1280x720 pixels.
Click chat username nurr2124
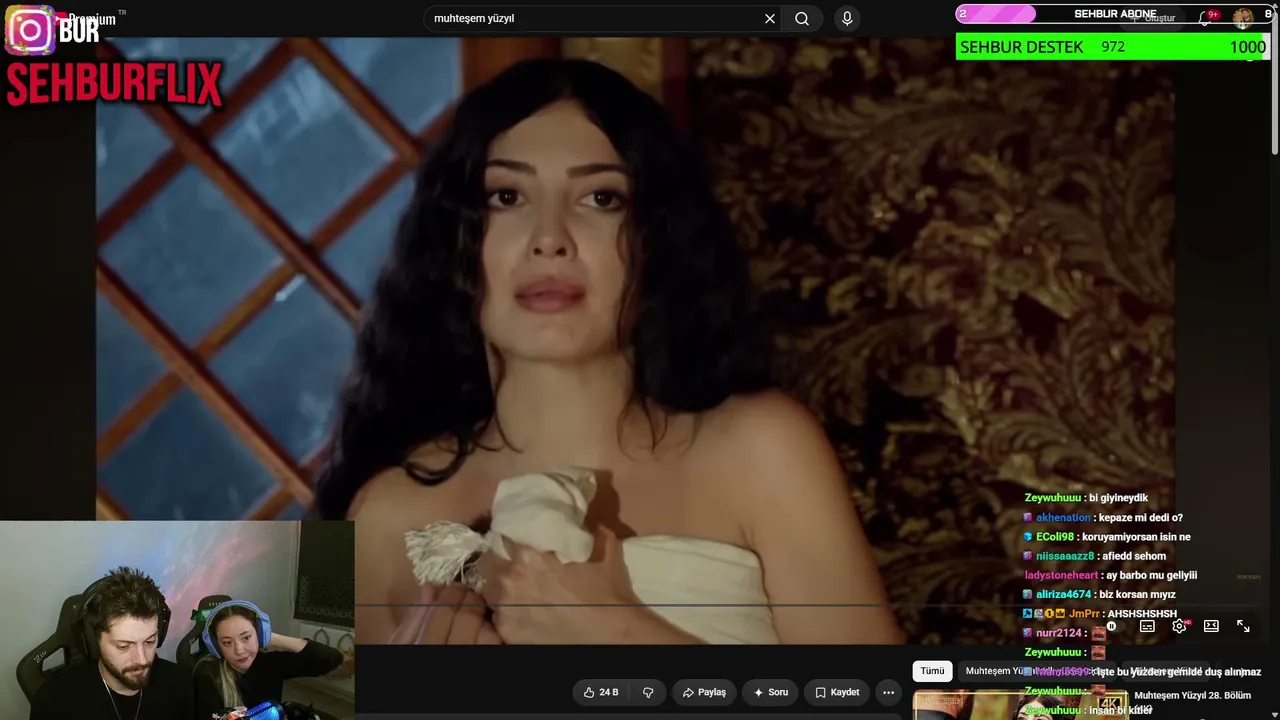click(1059, 633)
